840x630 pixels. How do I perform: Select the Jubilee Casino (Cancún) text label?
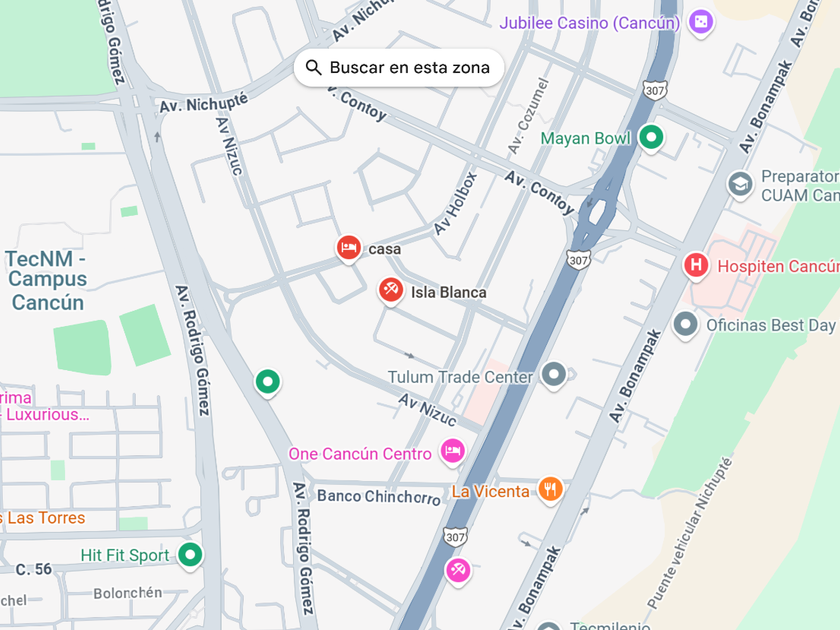click(590, 23)
